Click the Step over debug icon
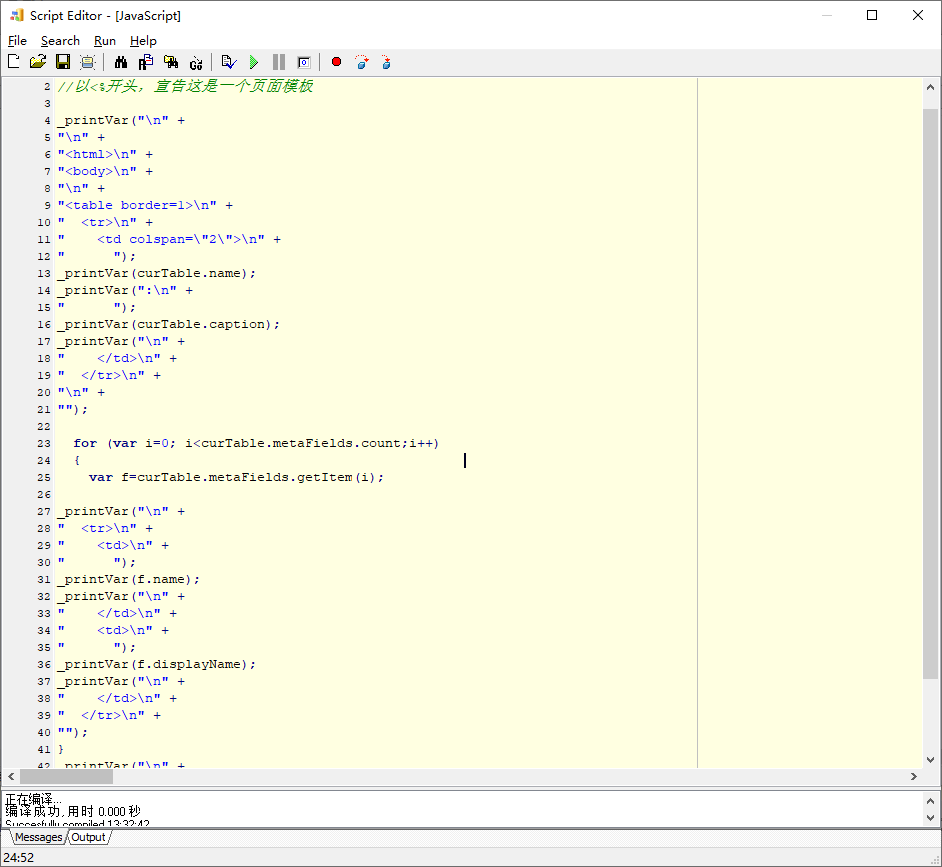 [x=362, y=62]
